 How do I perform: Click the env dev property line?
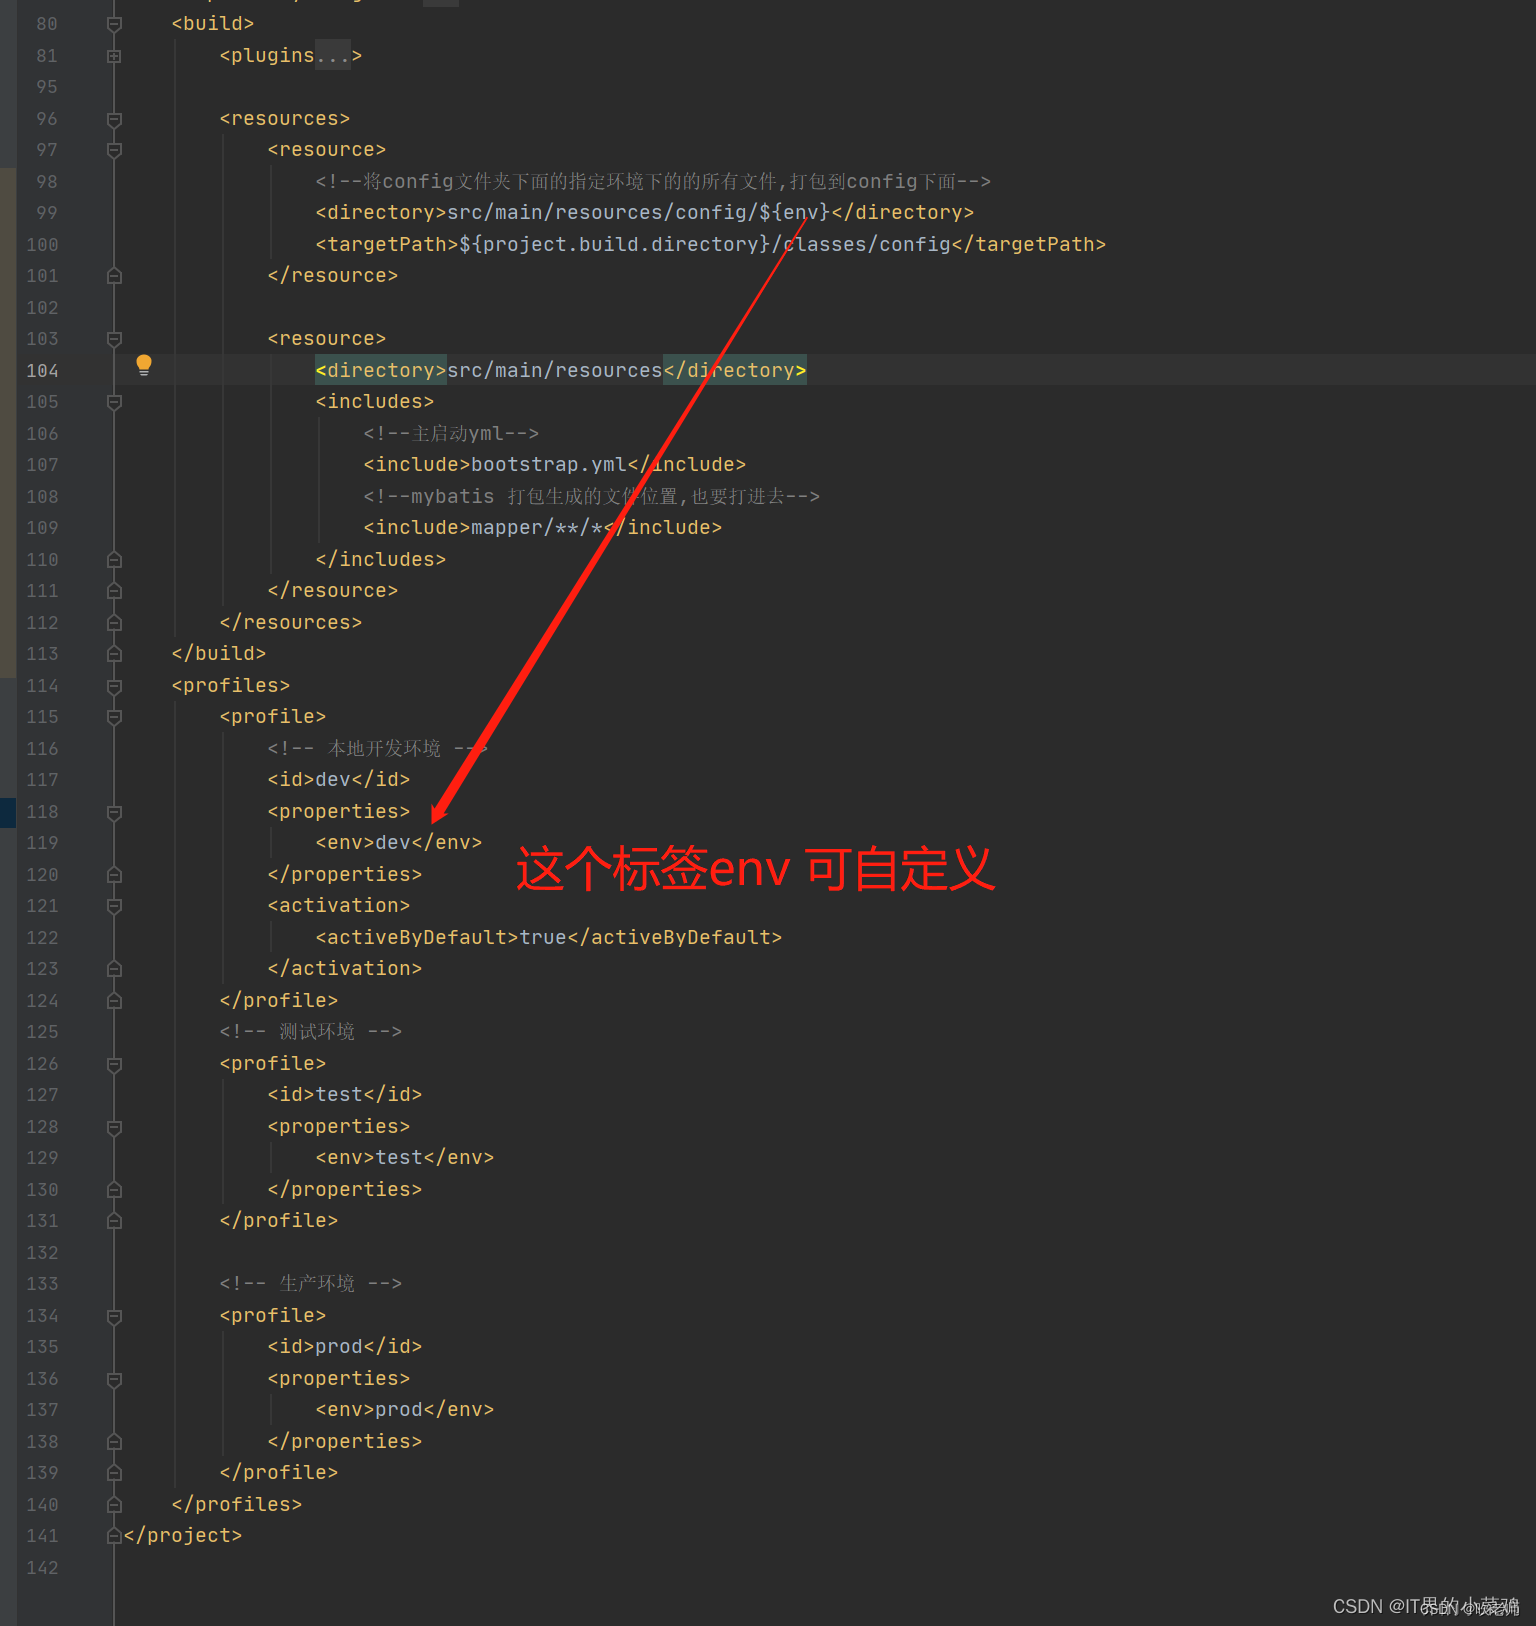[x=399, y=843]
